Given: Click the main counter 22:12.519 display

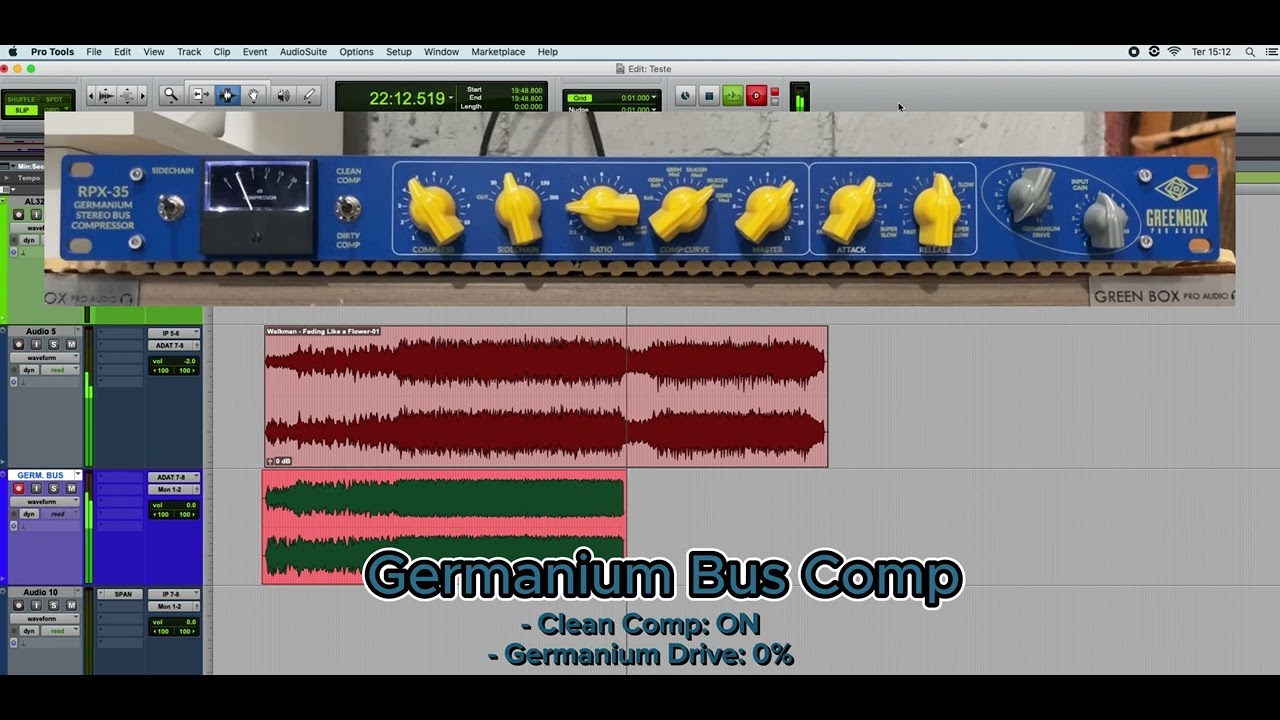Looking at the screenshot, I should click(x=407, y=98).
